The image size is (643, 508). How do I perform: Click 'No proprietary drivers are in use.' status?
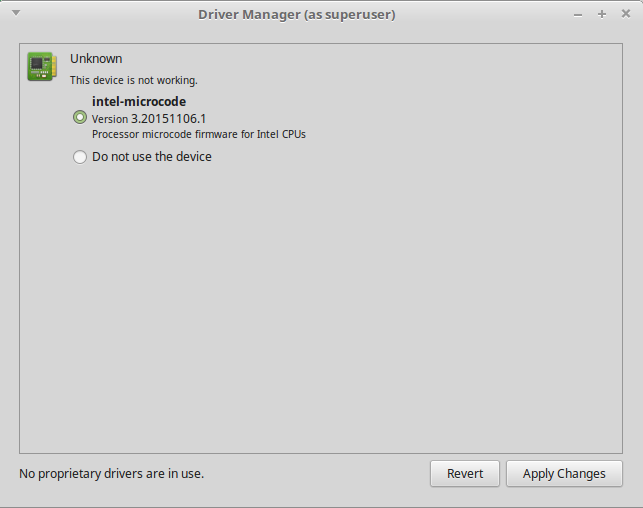112,474
